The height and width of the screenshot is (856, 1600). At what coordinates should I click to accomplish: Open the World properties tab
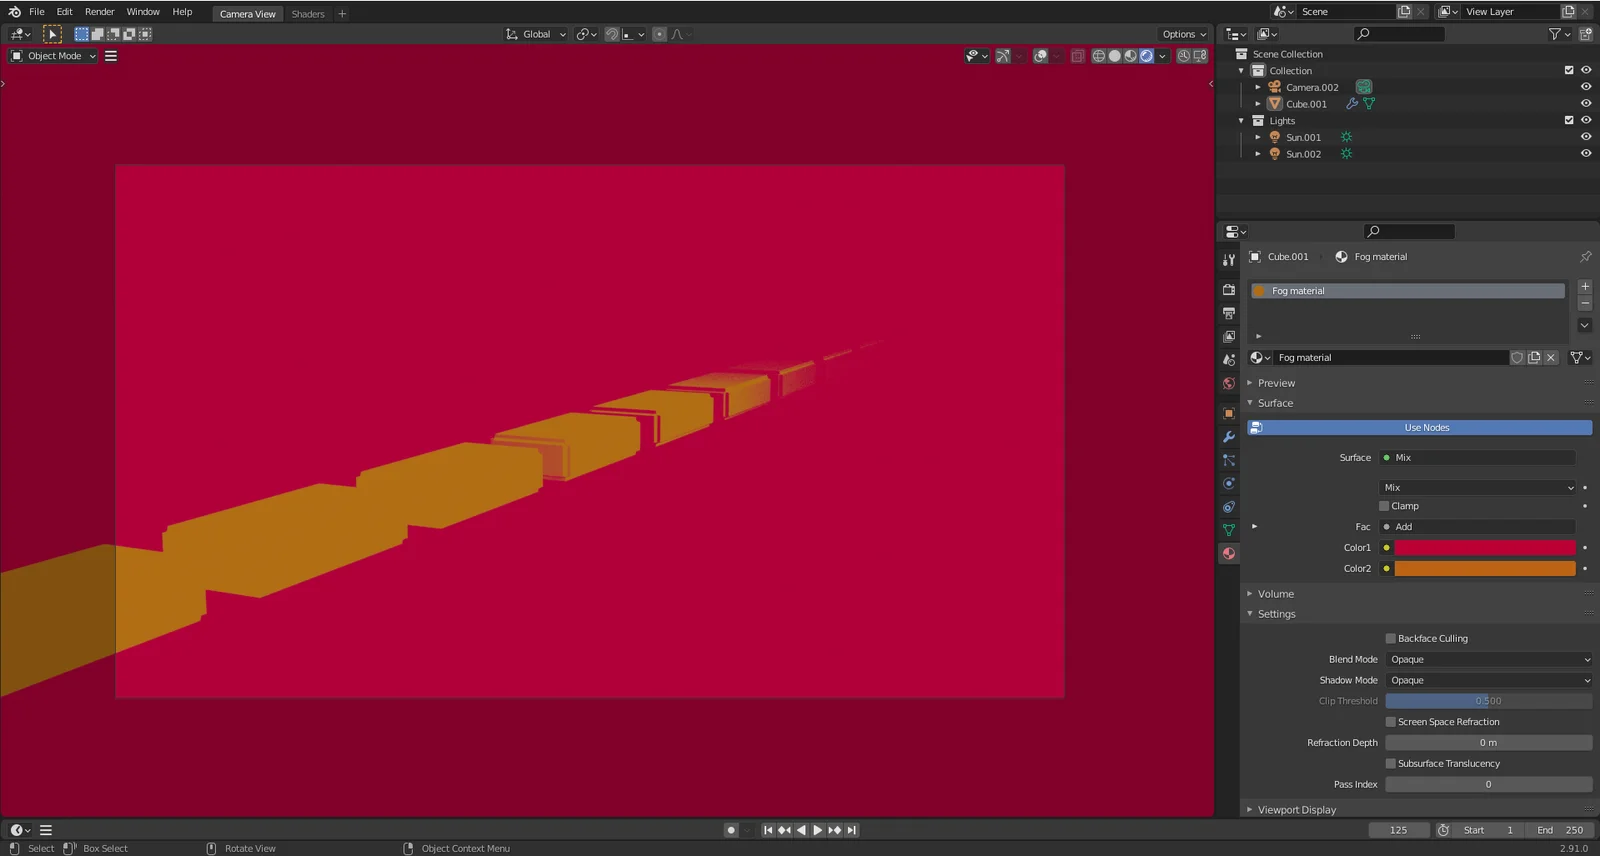pos(1229,384)
